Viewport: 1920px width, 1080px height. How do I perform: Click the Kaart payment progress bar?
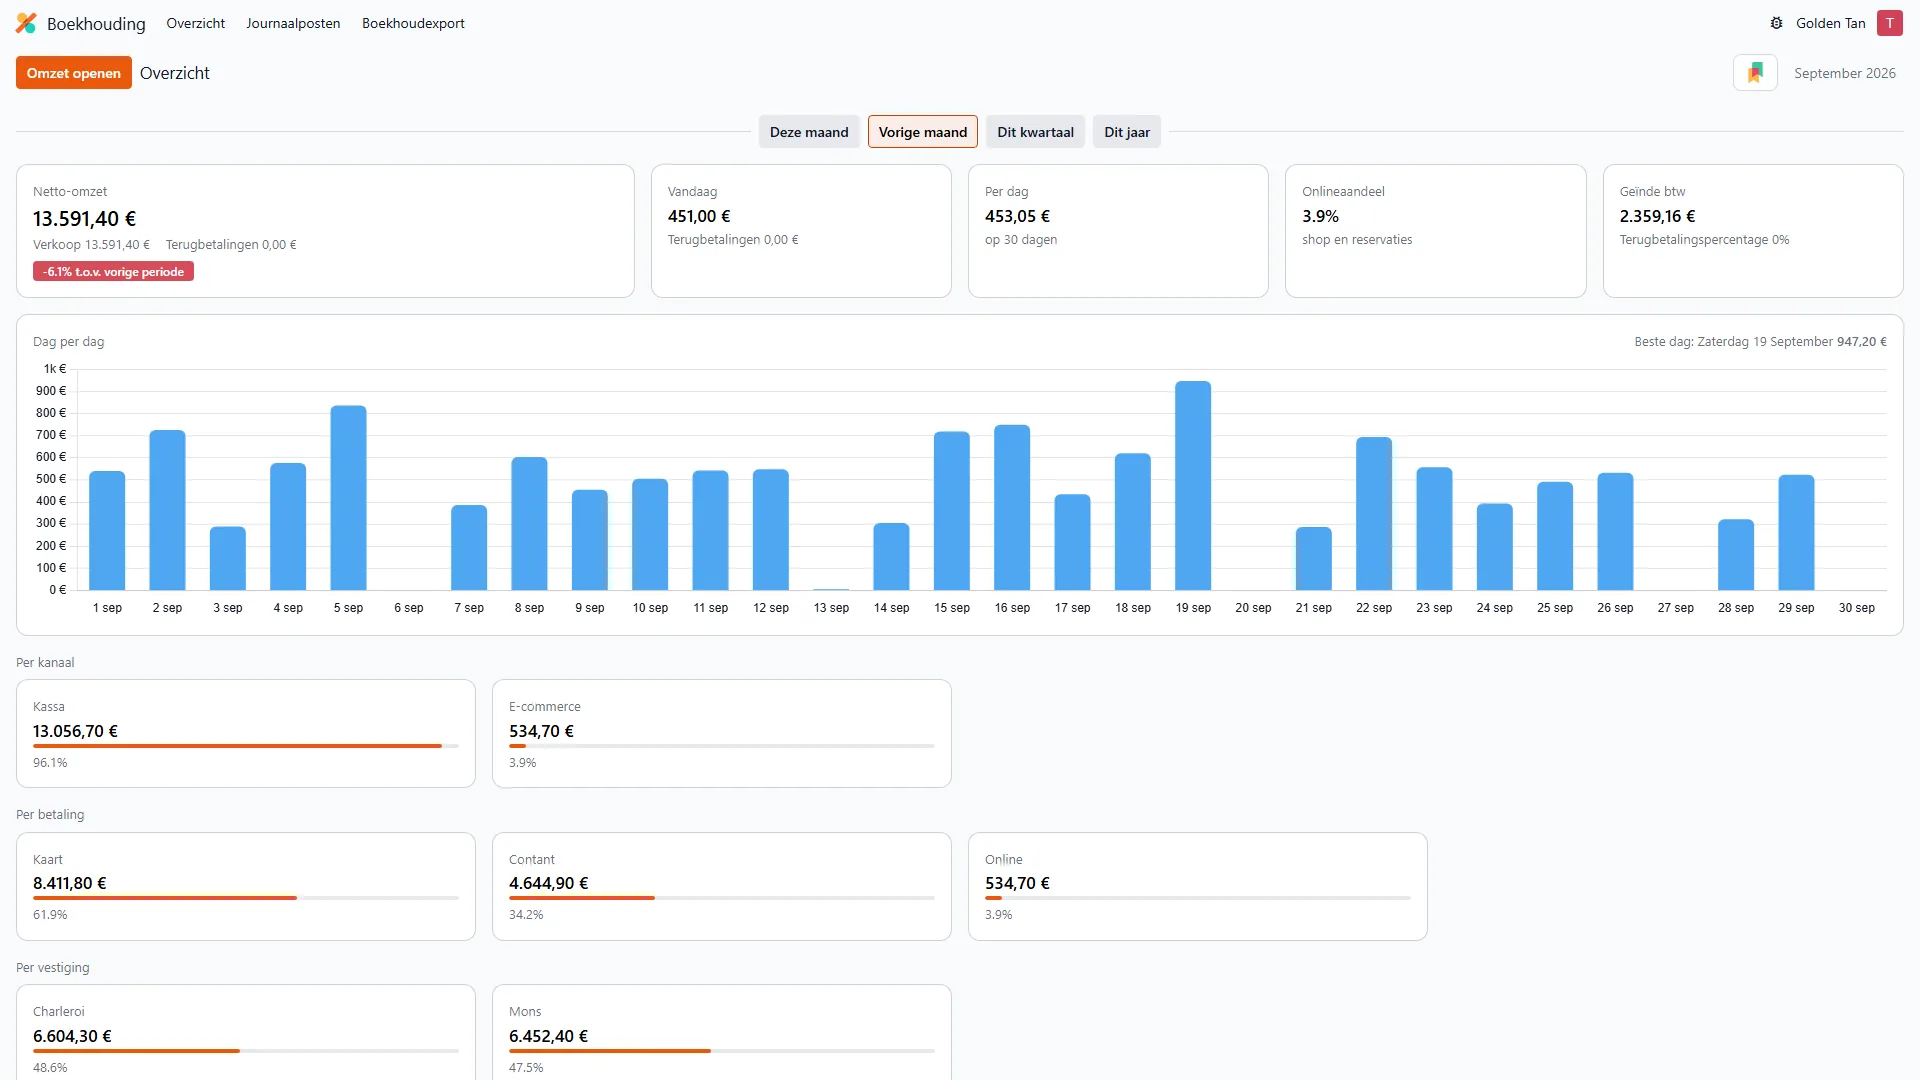tap(246, 898)
